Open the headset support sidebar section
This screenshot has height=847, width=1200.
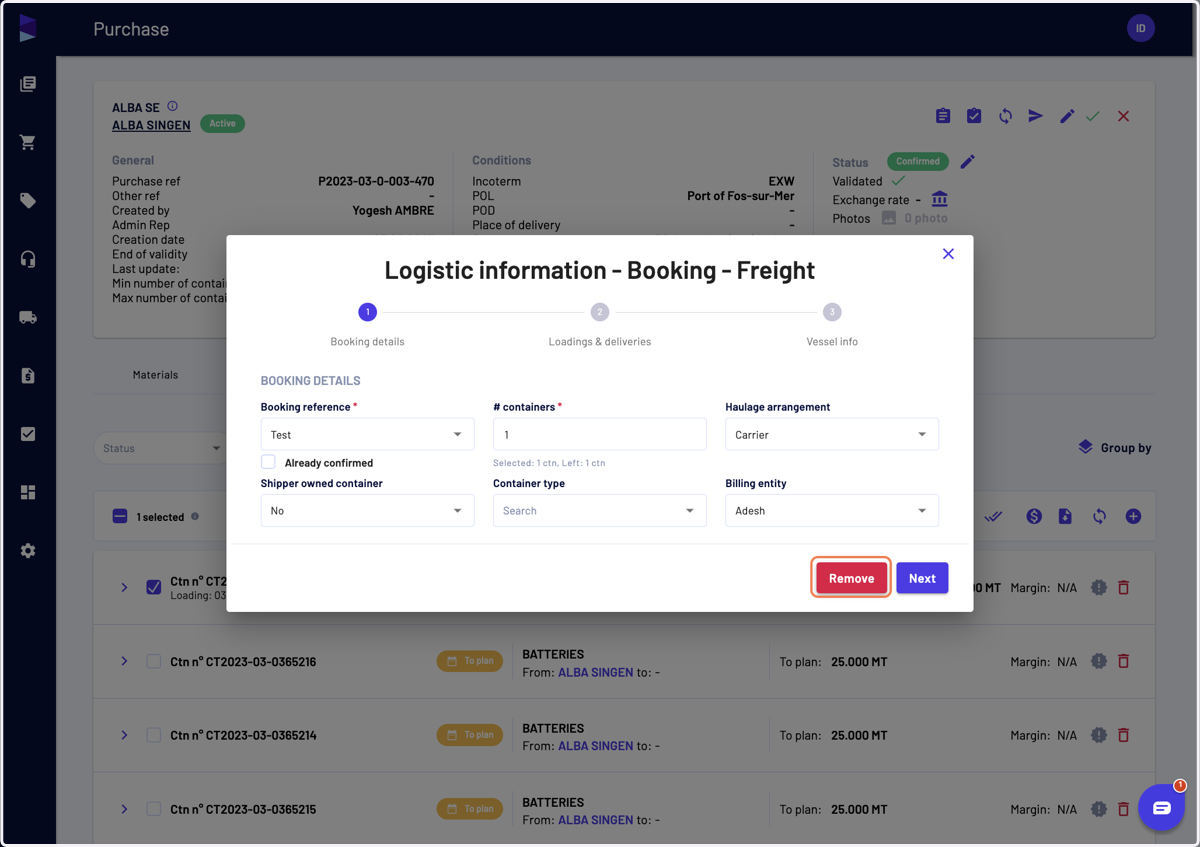click(x=28, y=259)
